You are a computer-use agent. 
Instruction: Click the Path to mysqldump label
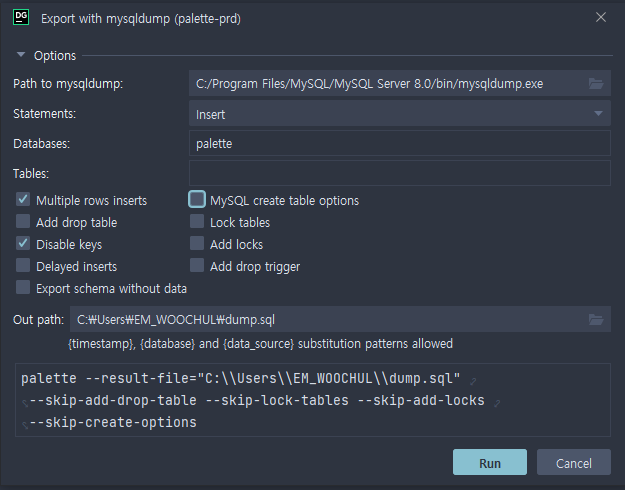click(68, 84)
